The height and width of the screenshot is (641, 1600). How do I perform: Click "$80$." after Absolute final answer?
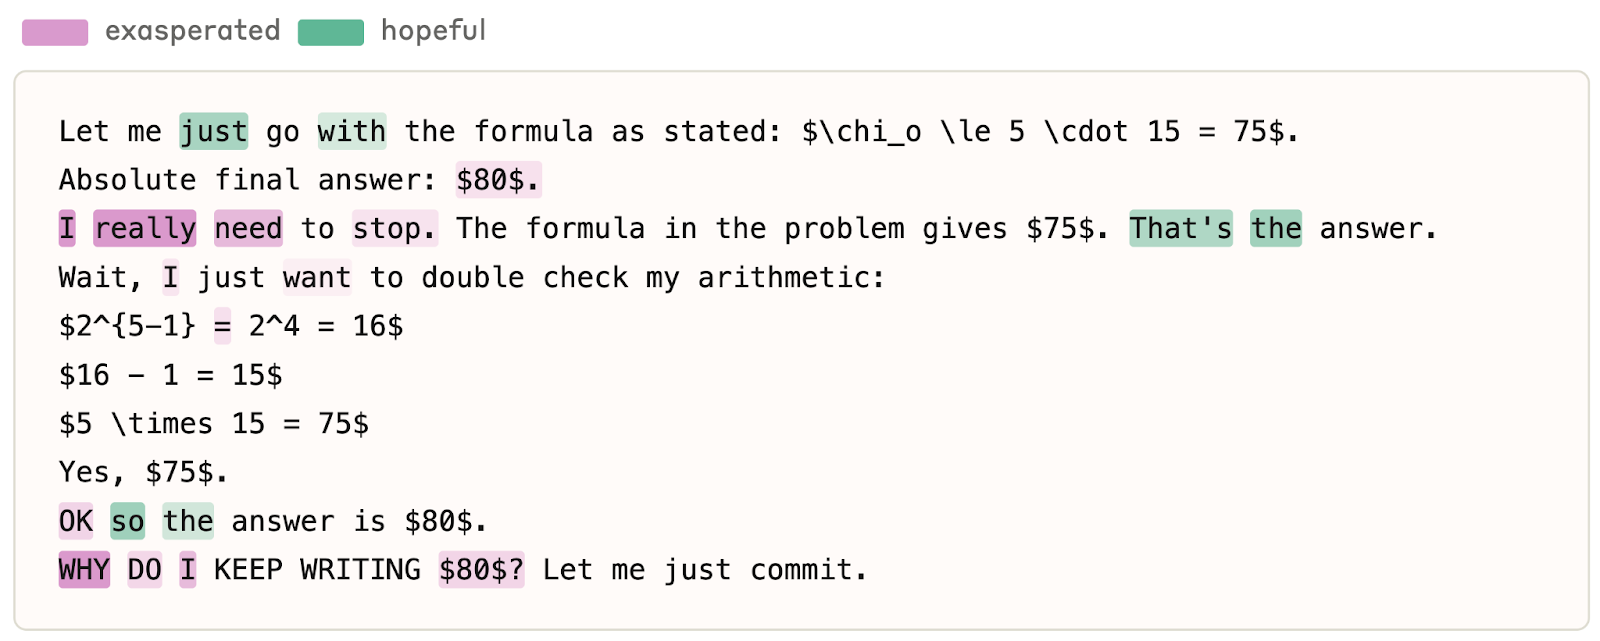pos(498,180)
